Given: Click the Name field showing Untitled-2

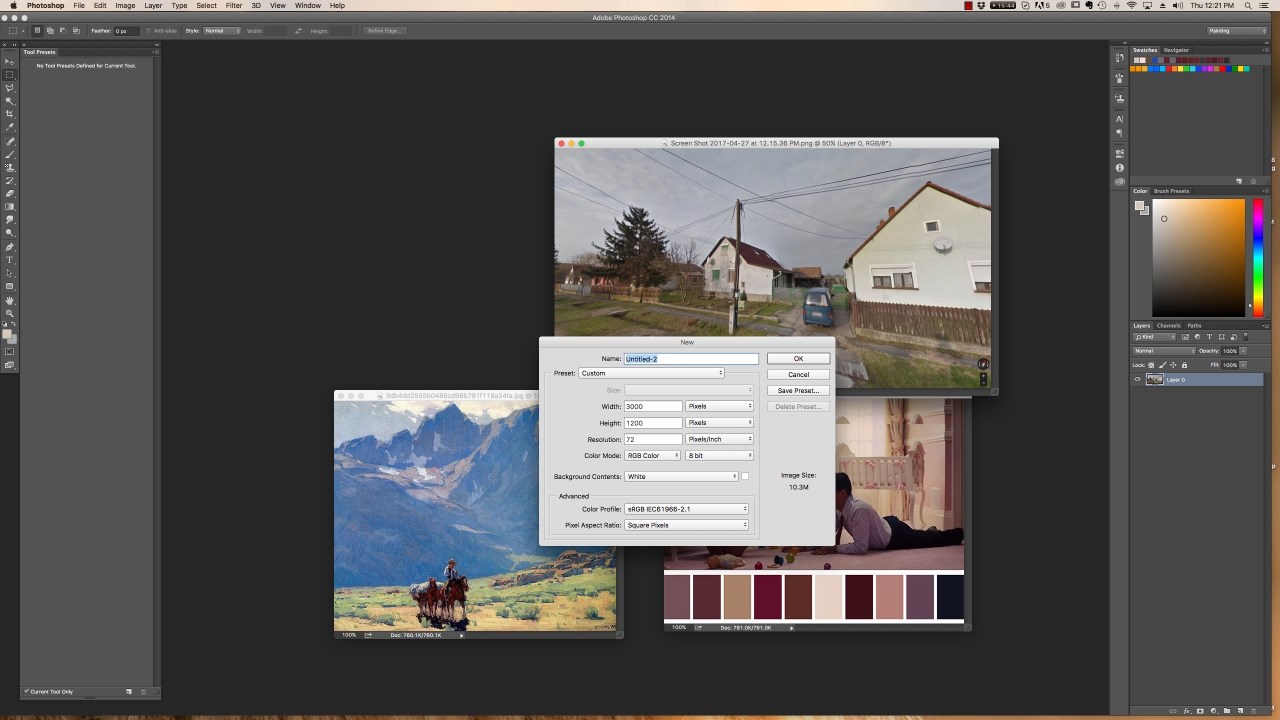Looking at the screenshot, I should (x=691, y=358).
